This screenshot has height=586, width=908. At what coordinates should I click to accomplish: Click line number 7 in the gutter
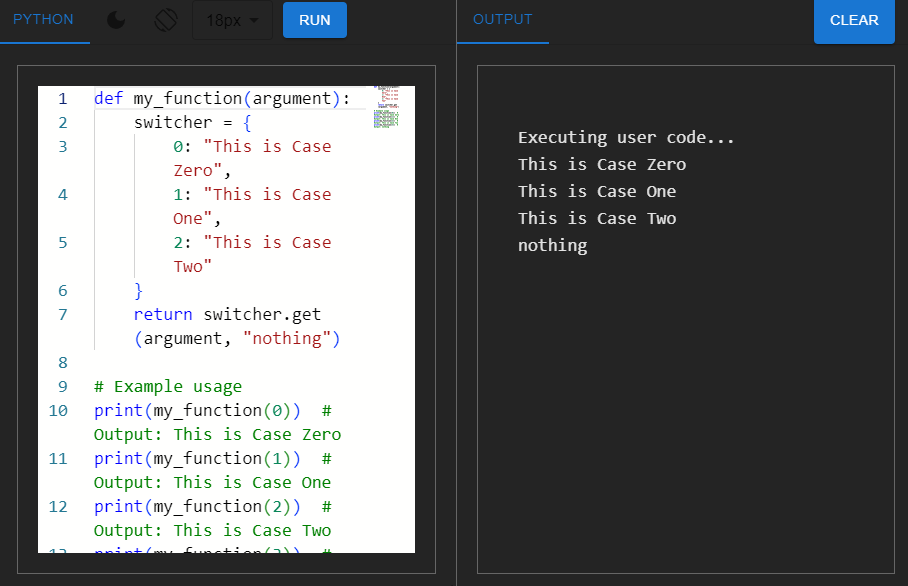[x=62, y=314]
